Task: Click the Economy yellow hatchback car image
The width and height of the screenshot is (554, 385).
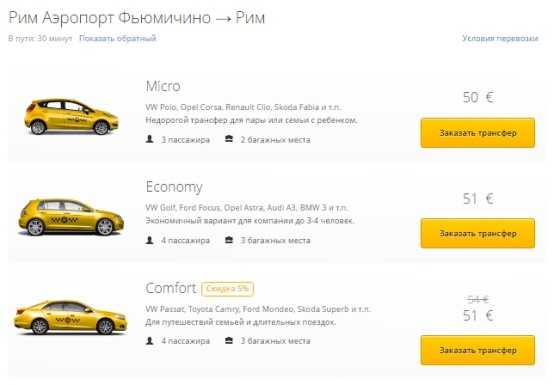Action: click(x=71, y=217)
